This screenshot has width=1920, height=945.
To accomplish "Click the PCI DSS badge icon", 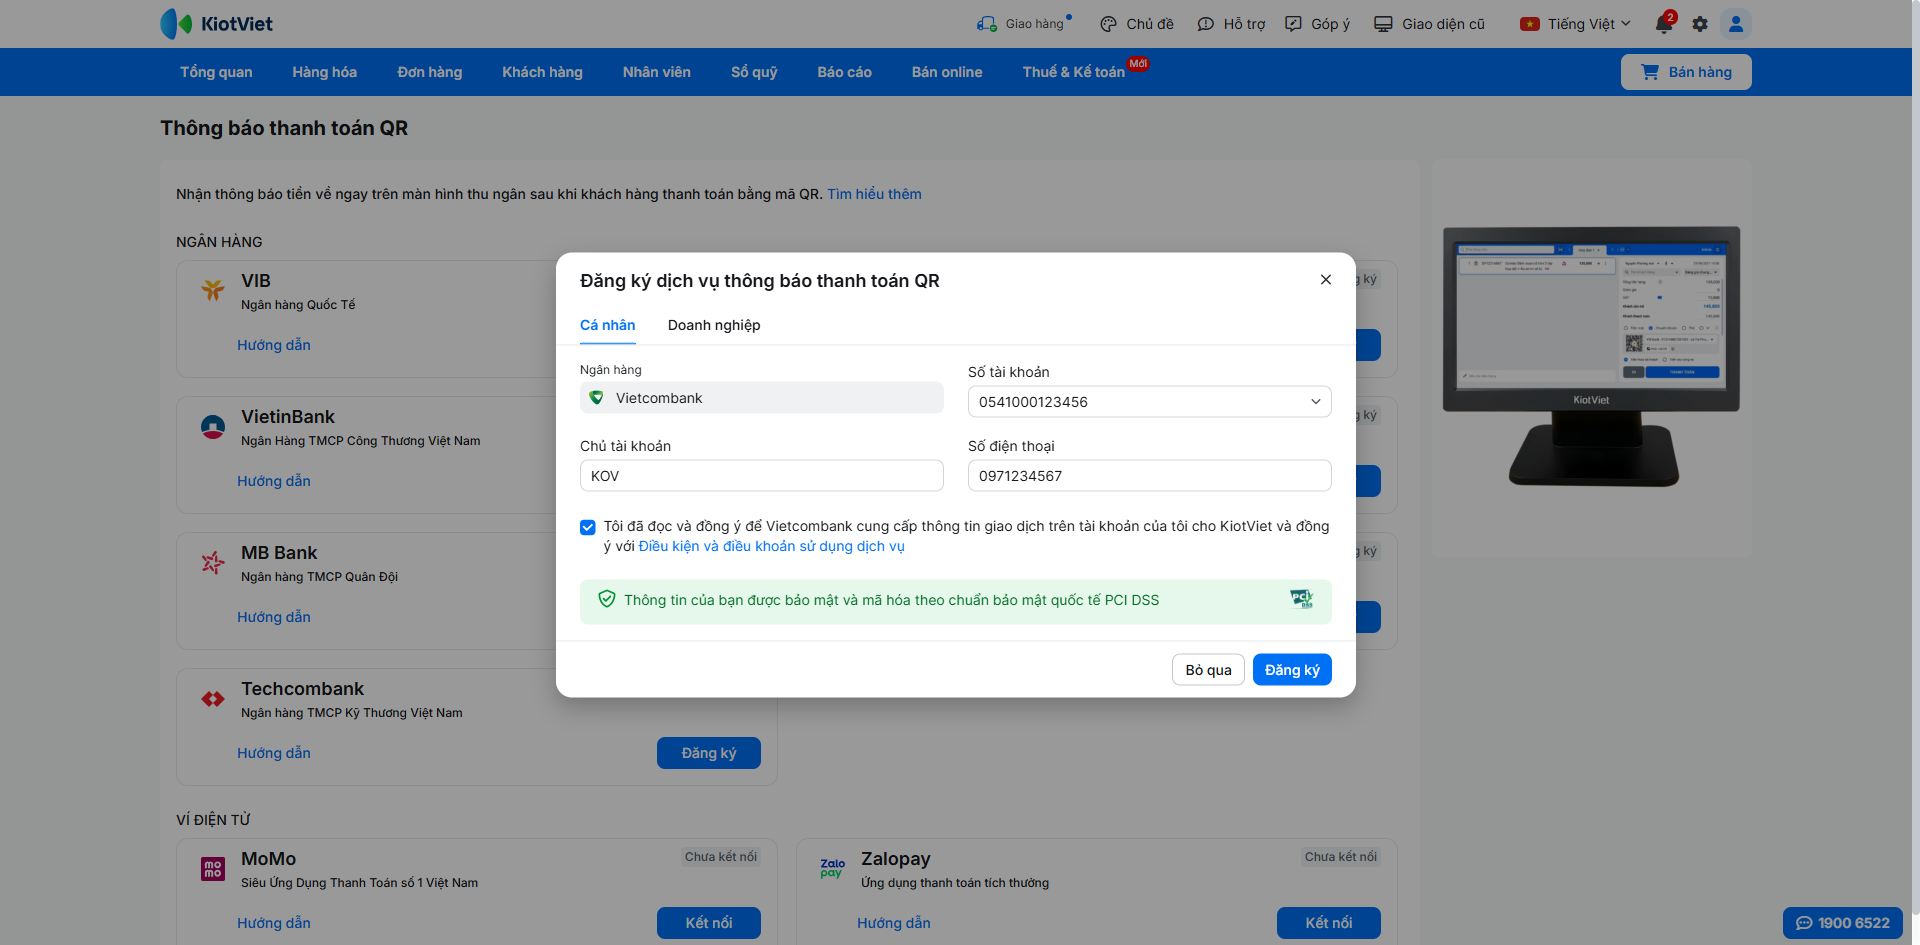I will tap(1302, 600).
